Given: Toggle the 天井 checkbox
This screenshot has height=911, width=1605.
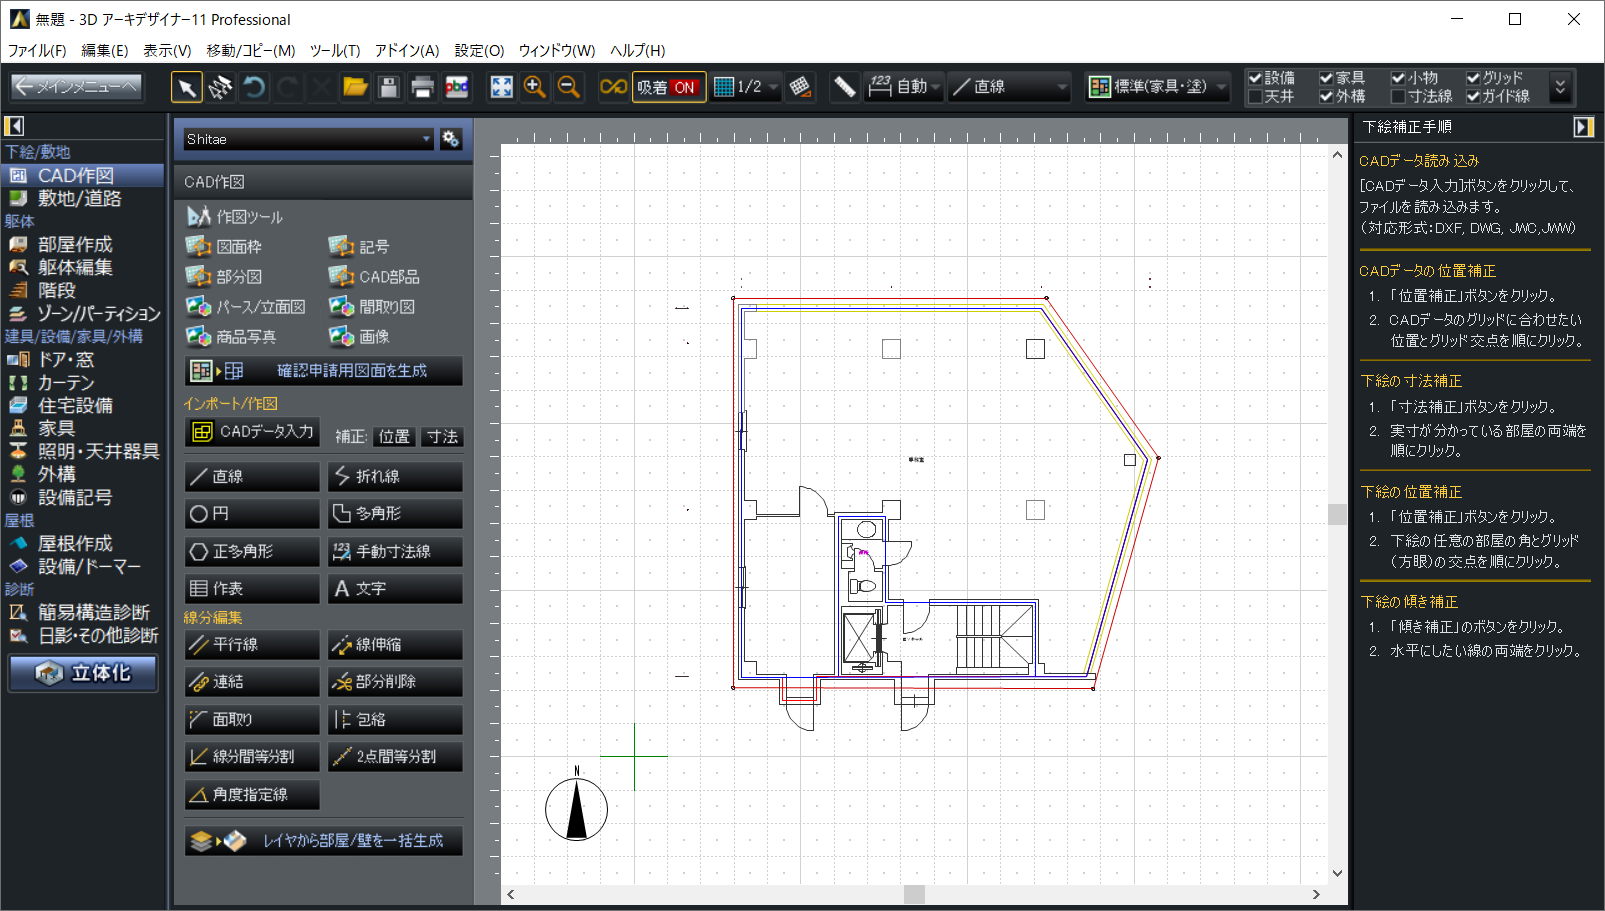Looking at the screenshot, I should coord(1256,97).
